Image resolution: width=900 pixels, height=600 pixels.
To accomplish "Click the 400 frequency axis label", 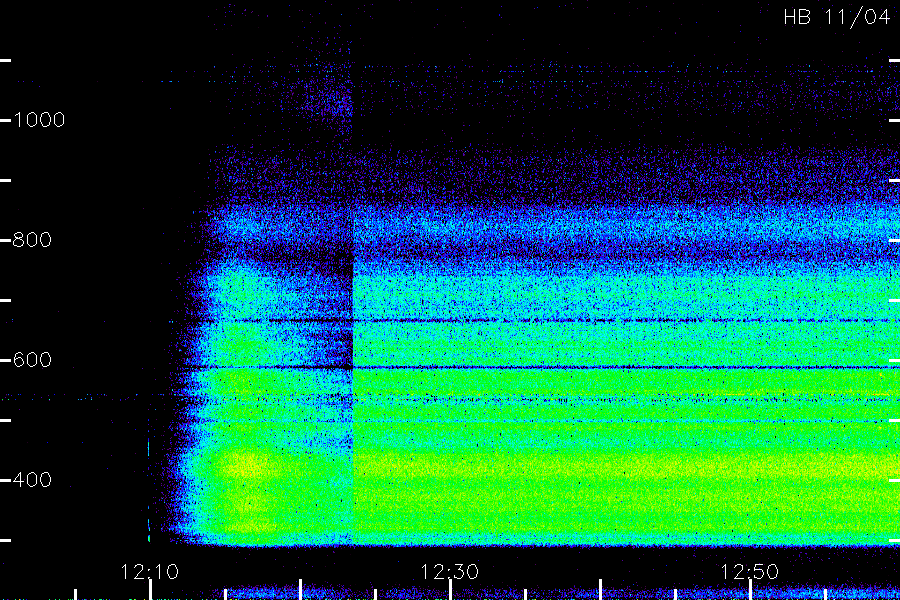I will pyautogui.click(x=32, y=480).
